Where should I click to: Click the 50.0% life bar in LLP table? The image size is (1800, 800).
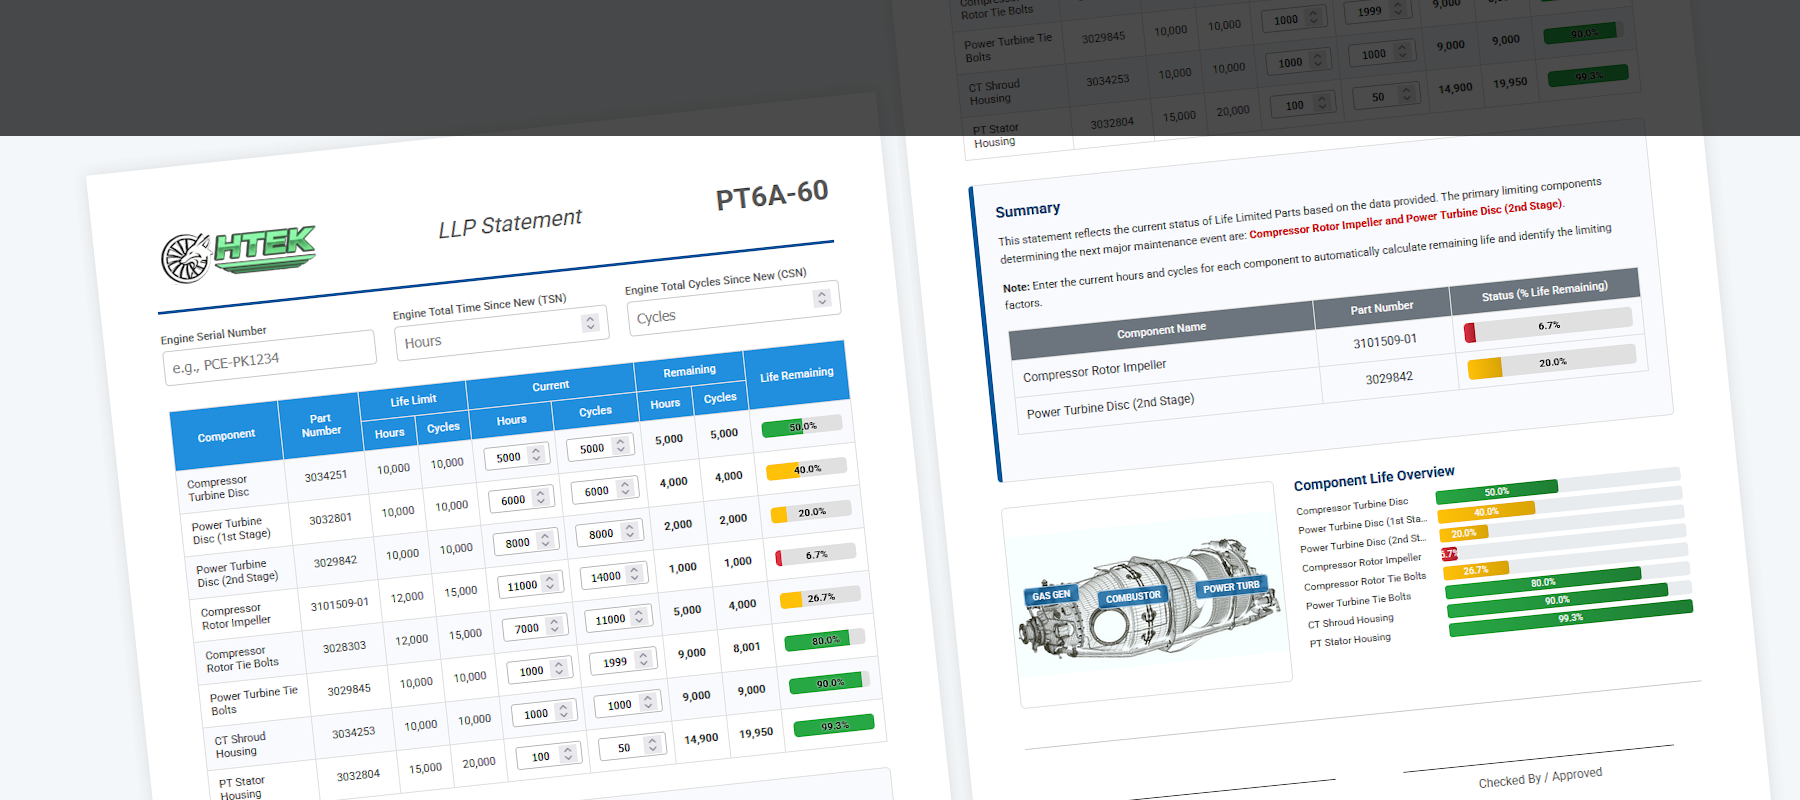pos(802,427)
